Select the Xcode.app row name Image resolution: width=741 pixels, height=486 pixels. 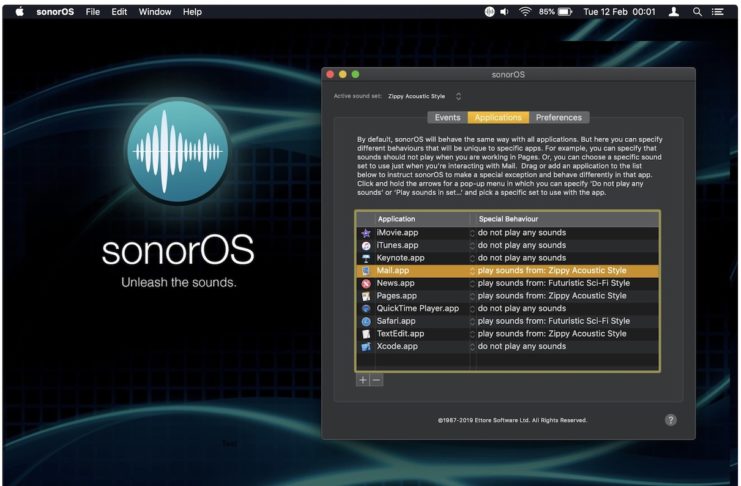[x=397, y=347]
